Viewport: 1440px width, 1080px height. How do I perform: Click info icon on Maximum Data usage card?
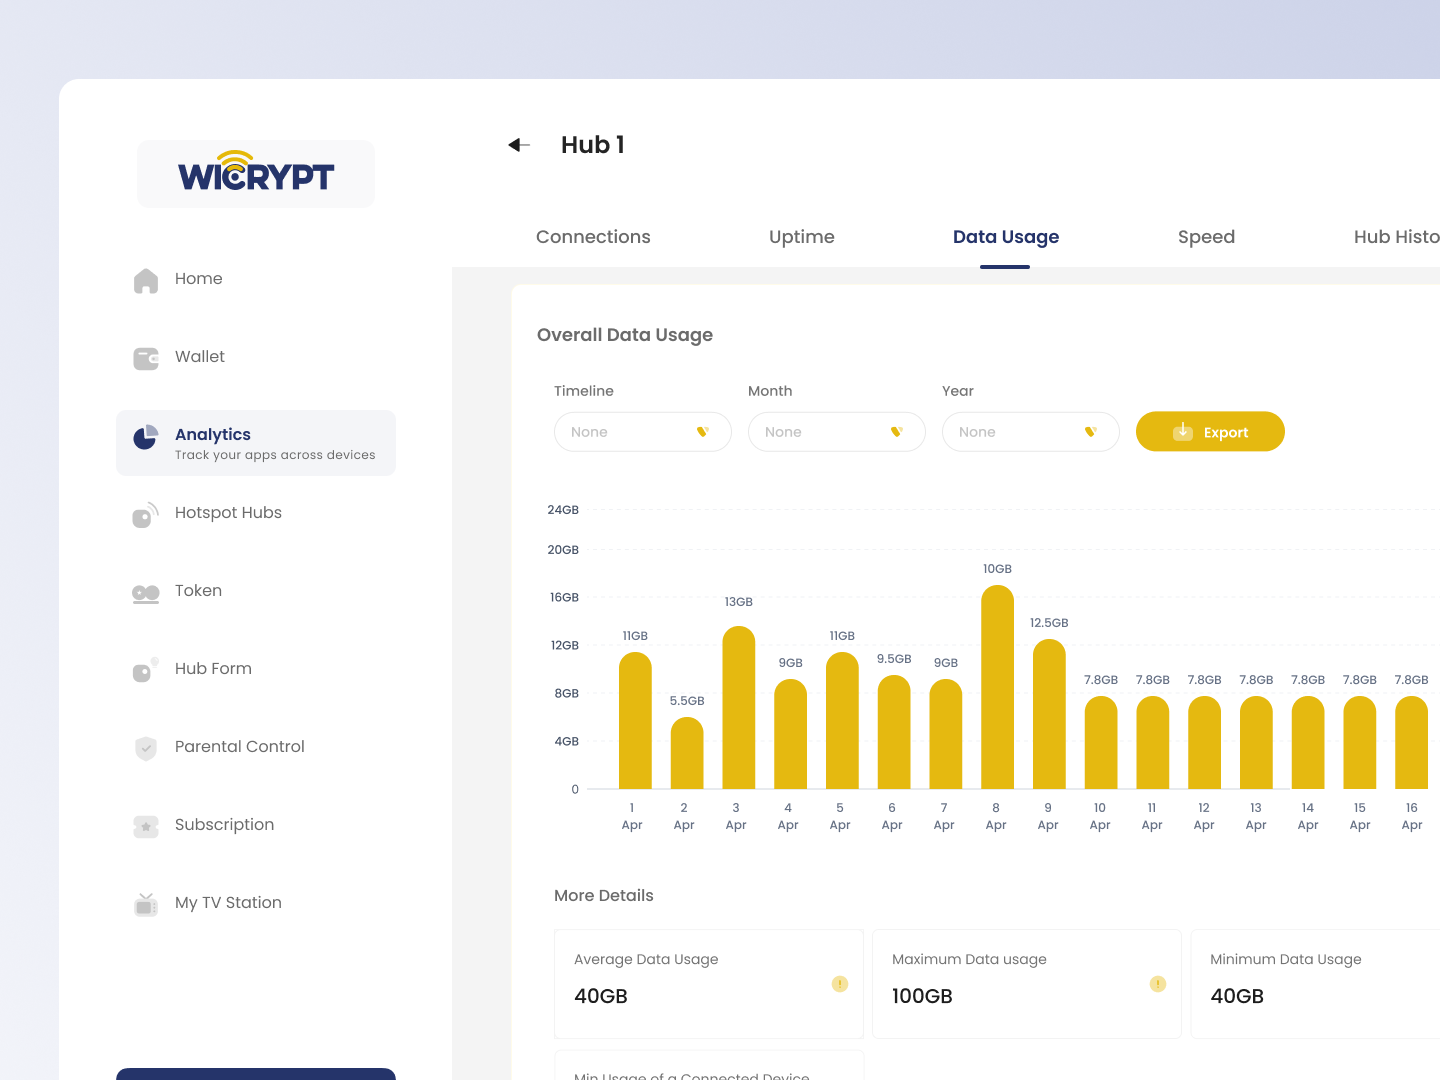point(1158,984)
